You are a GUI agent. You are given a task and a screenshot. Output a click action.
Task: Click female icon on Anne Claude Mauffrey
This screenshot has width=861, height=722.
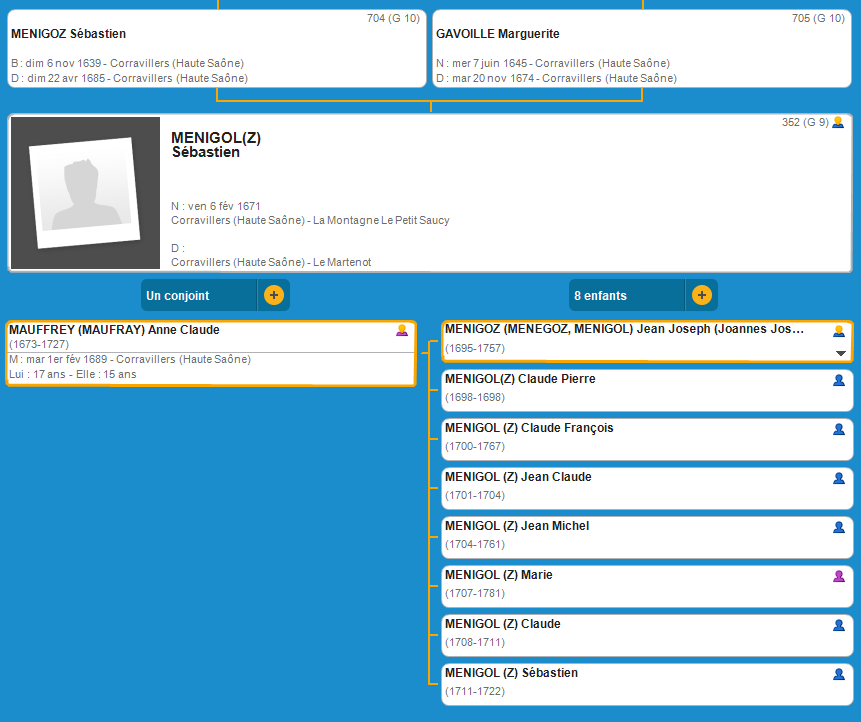402,331
